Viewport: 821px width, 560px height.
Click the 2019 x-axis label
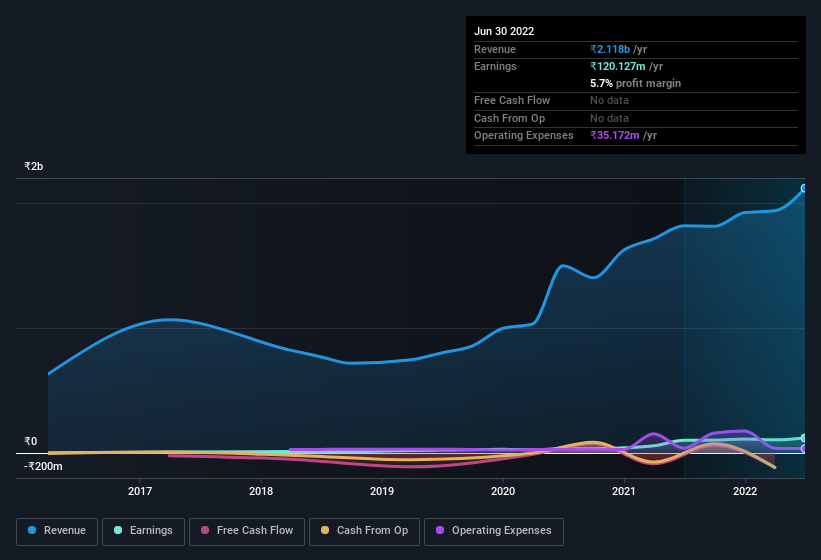pyautogui.click(x=382, y=491)
